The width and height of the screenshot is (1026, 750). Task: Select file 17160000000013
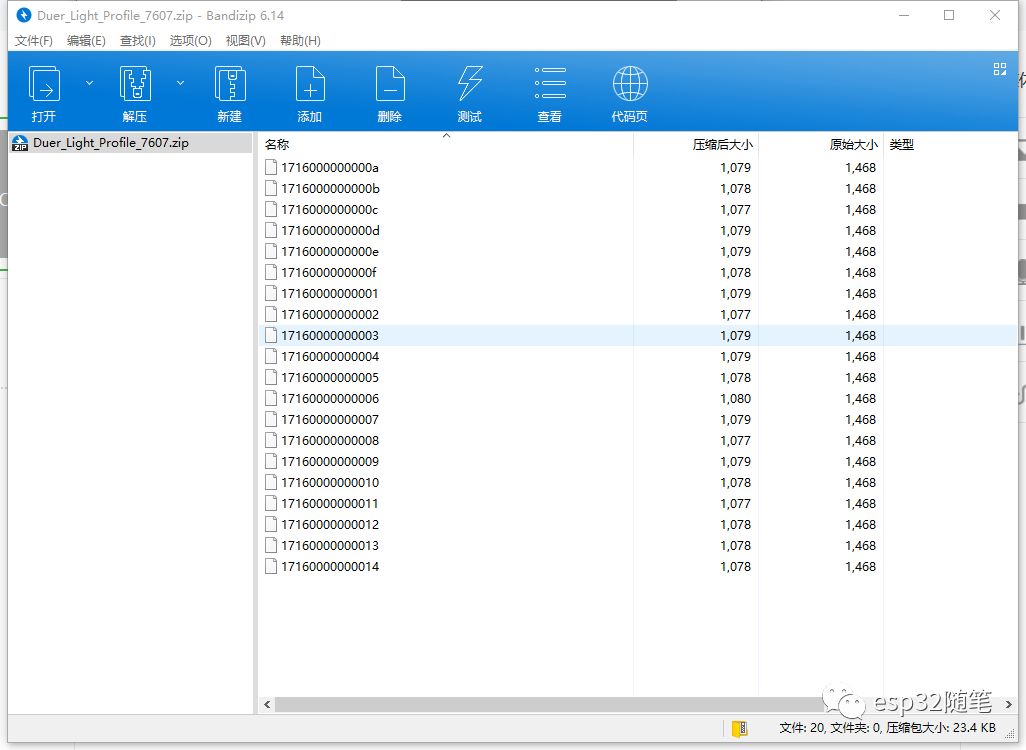(x=330, y=545)
